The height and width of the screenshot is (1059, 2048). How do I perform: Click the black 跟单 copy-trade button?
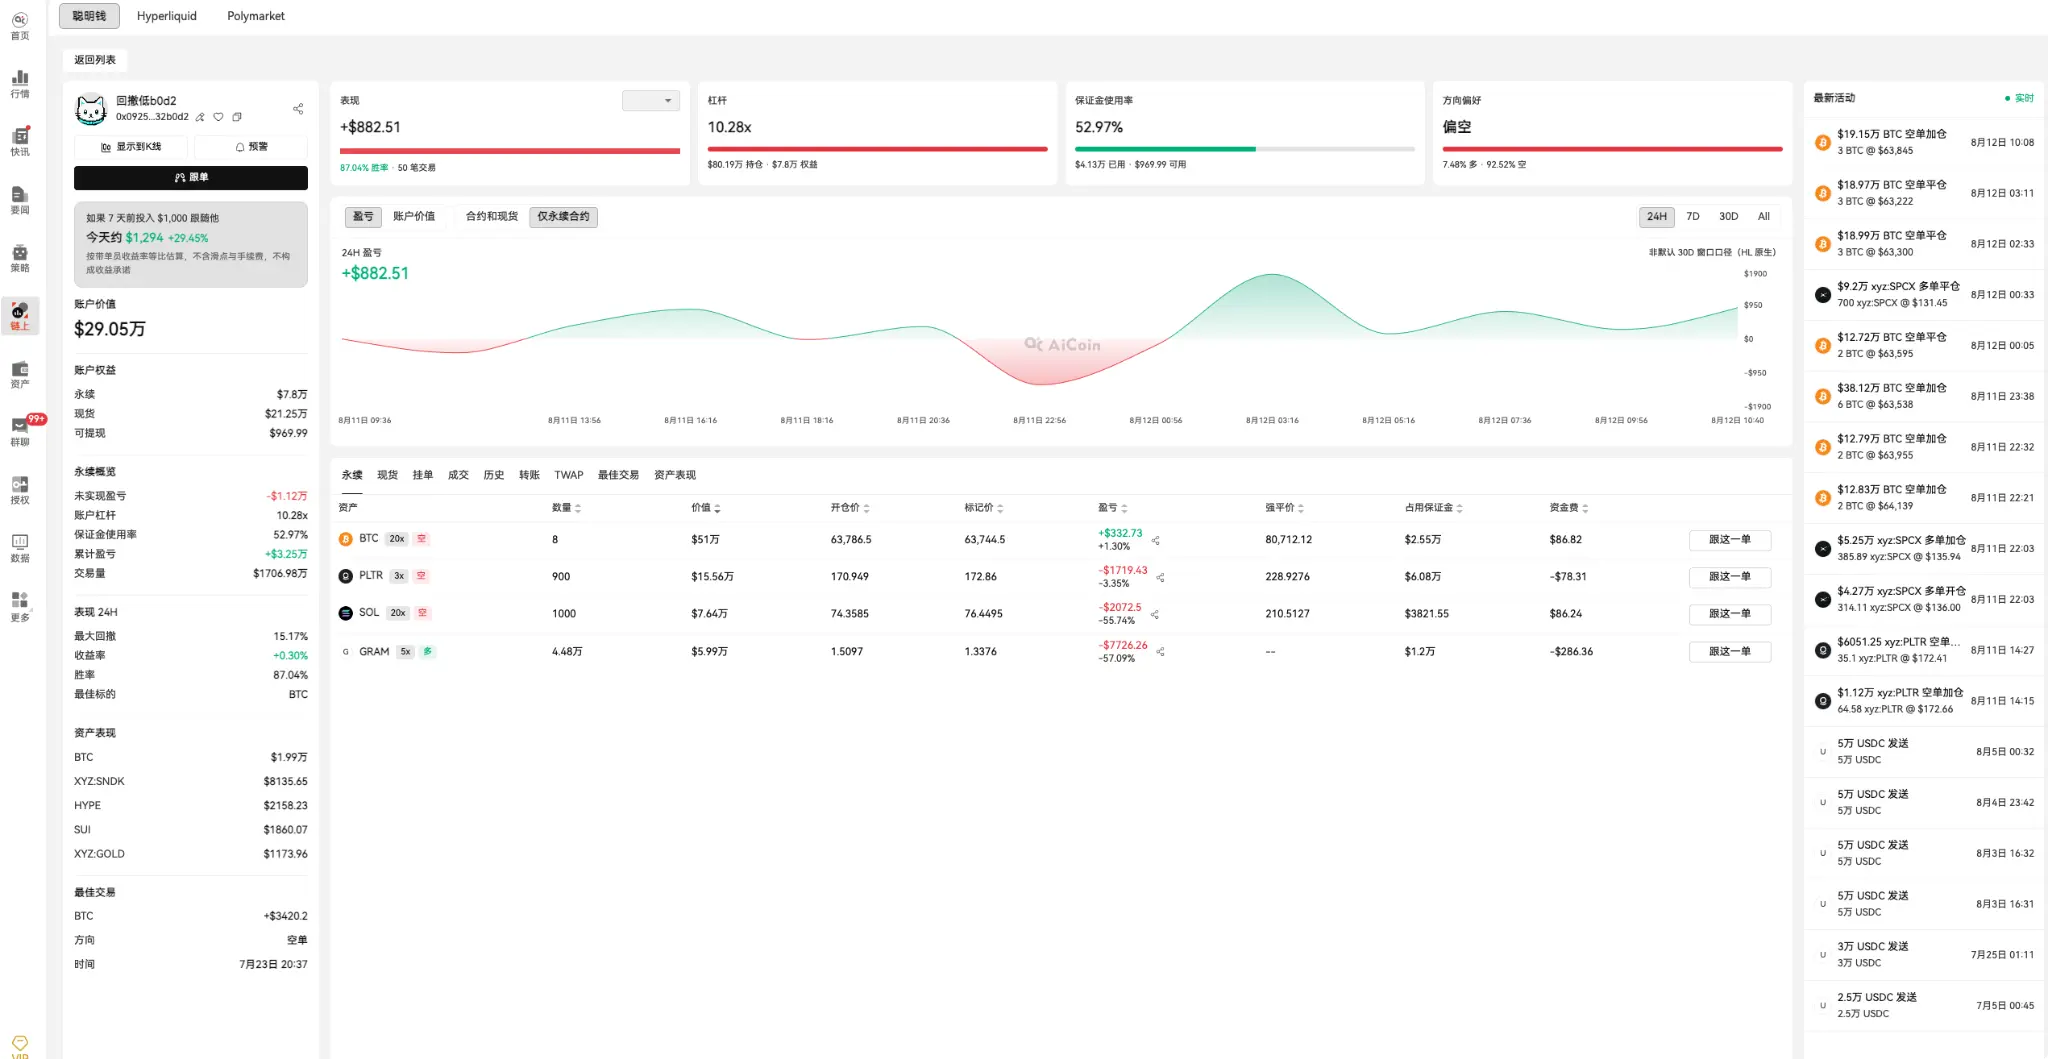coord(191,177)
